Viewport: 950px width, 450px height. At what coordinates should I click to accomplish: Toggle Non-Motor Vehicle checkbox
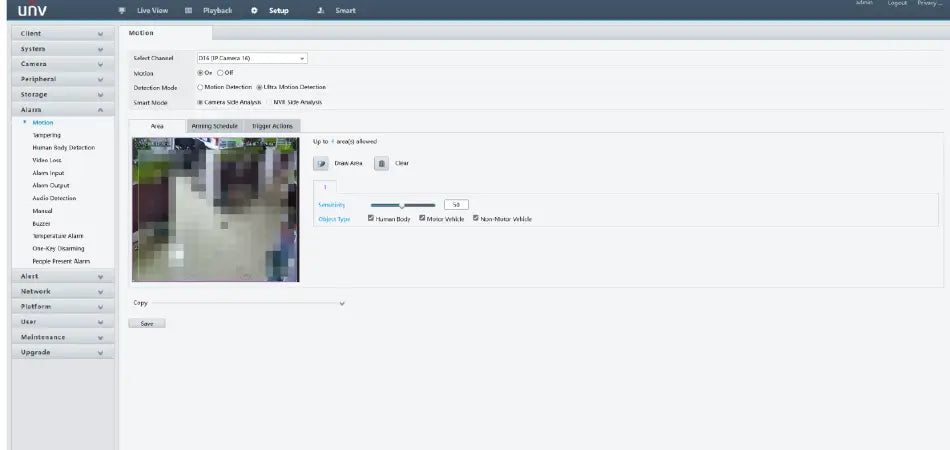click(476, 219)
